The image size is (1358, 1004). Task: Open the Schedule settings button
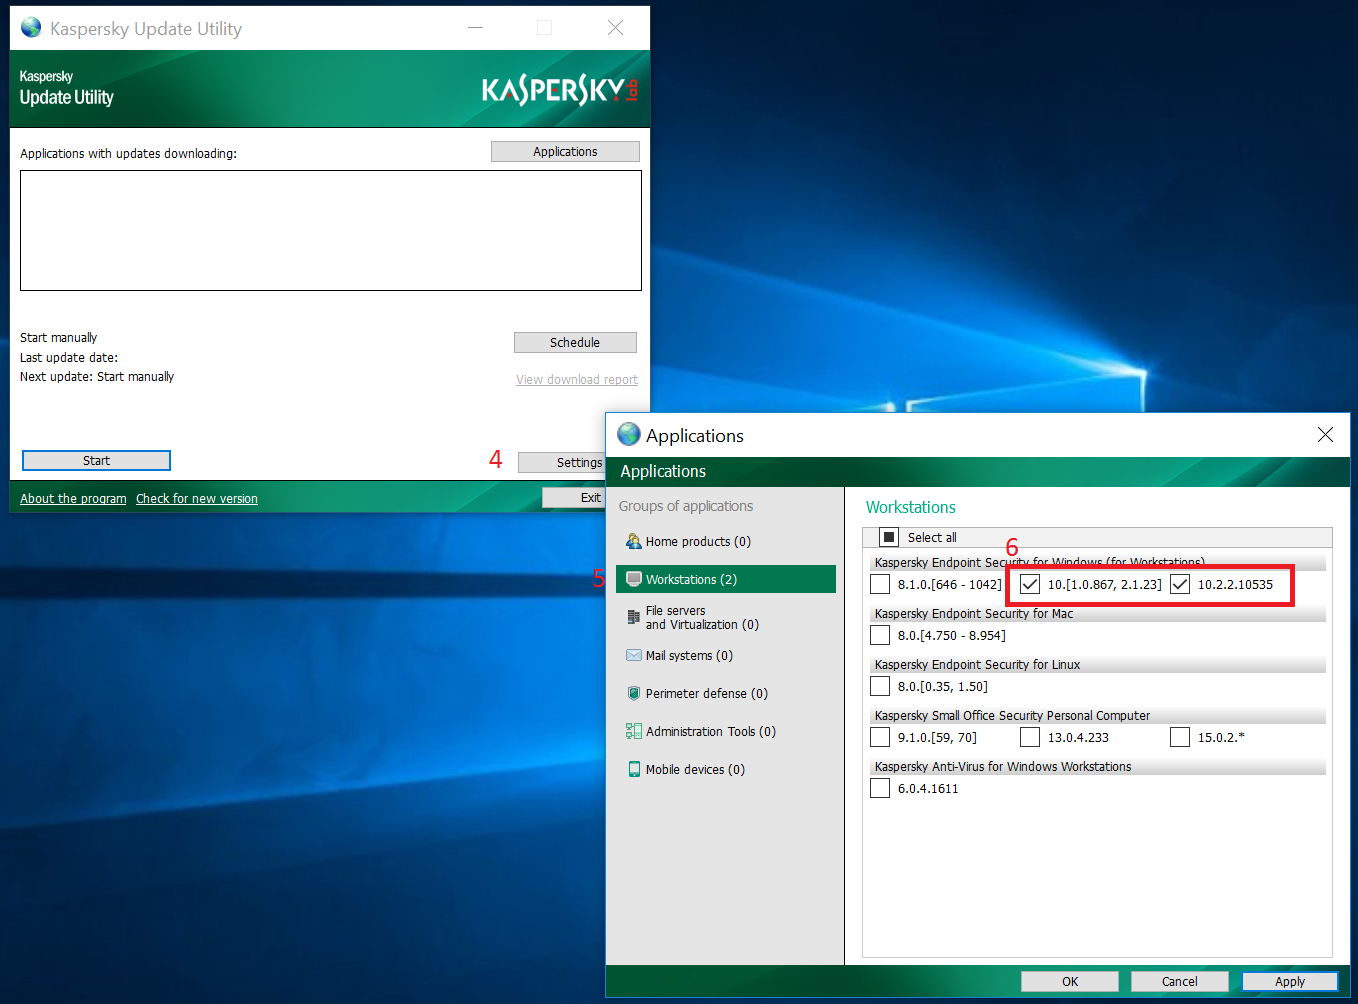tap(575, 342)
